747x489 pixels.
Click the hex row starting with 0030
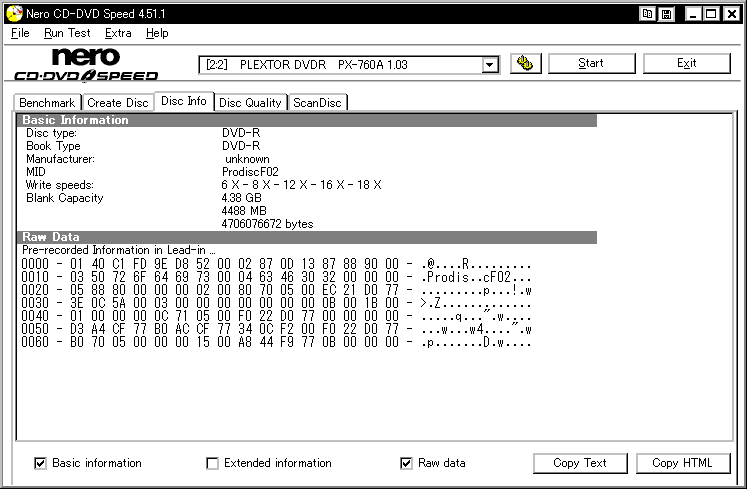click(276, 303)
